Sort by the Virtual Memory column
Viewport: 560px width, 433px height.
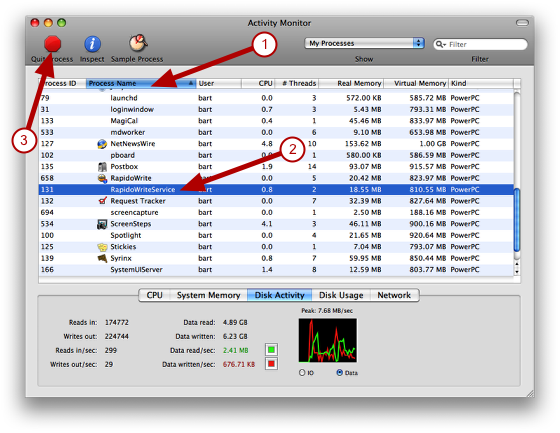click(x=416, y=83)
